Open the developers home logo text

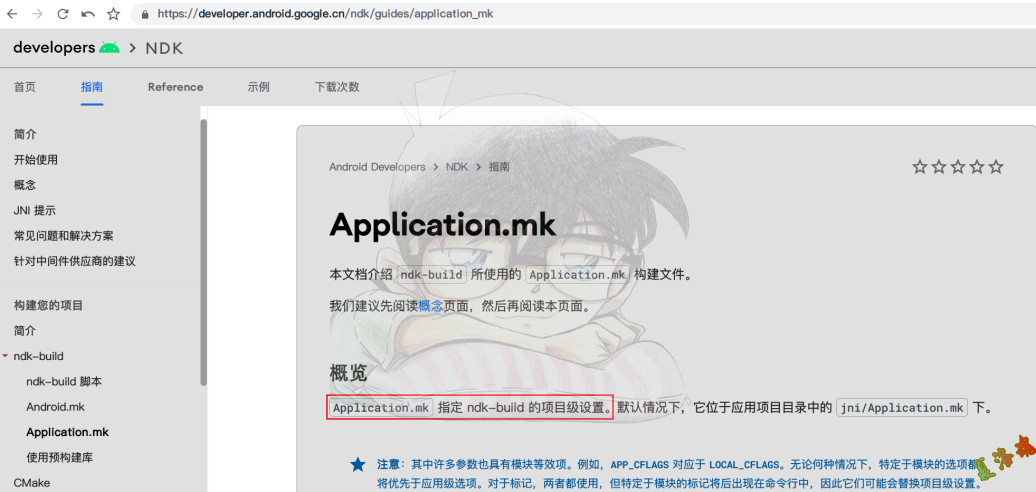pyautogui.click(x=54, y=48)
